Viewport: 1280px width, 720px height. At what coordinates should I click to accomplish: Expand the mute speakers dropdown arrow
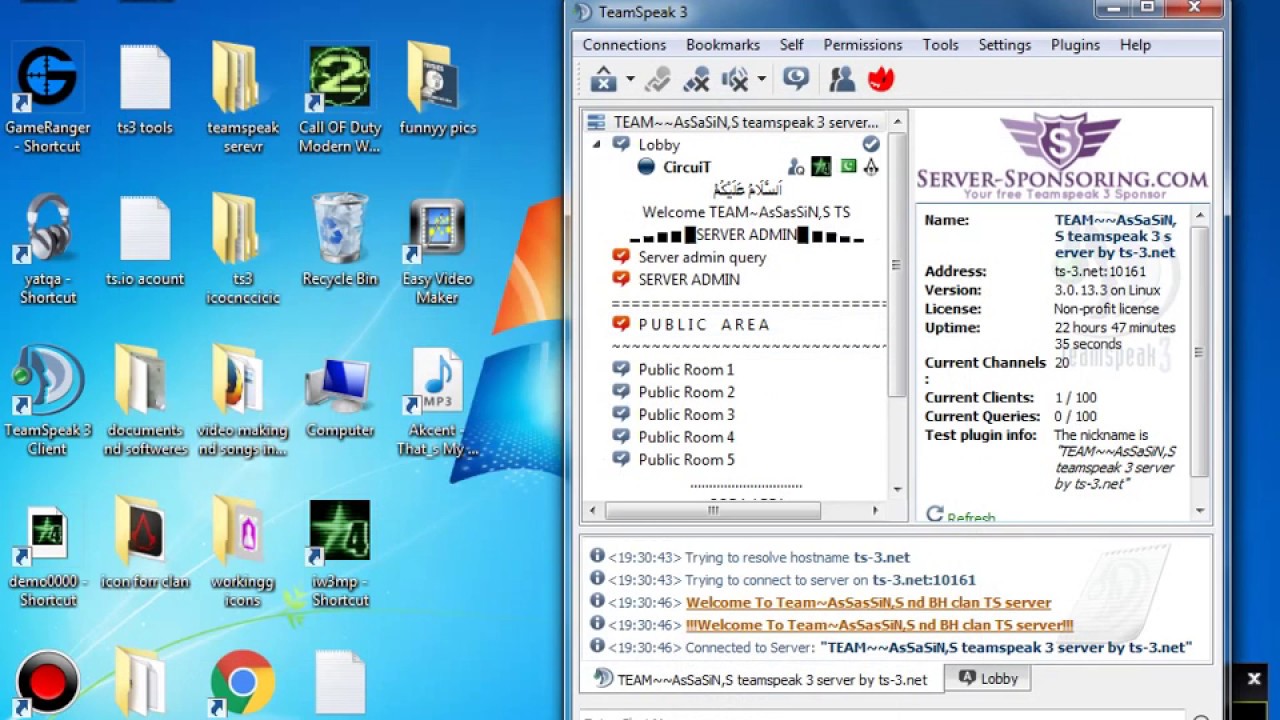pos(761,79)
